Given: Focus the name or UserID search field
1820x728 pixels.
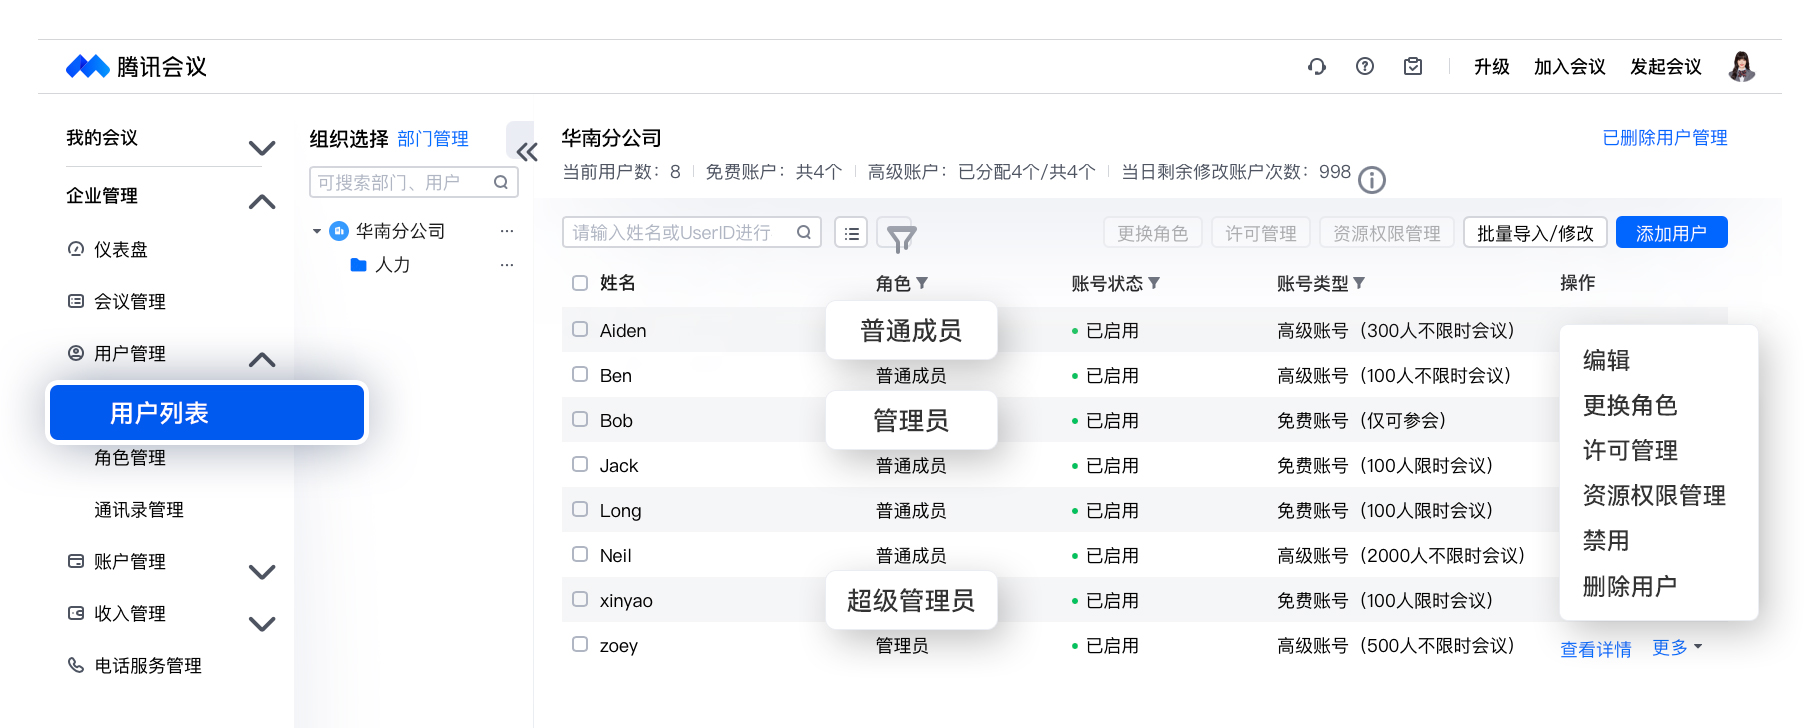Looking at the screenshot, I should [692, 232].
